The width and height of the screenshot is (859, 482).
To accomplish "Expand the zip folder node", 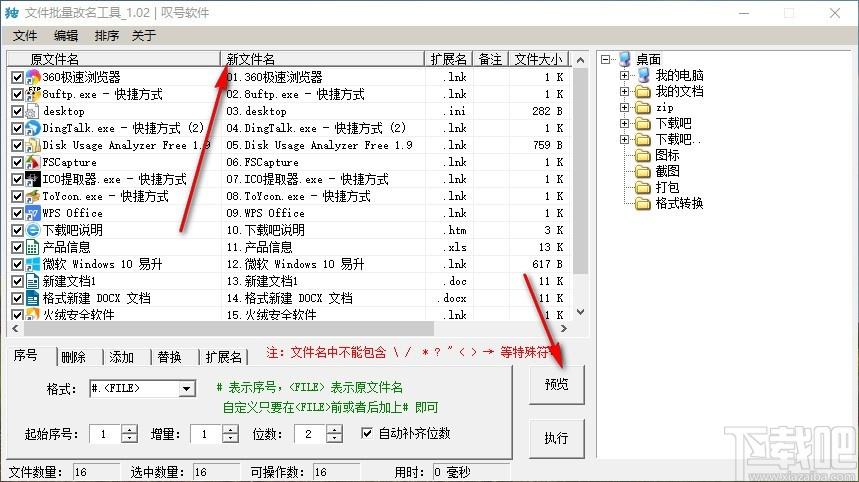I will [625, 107].
